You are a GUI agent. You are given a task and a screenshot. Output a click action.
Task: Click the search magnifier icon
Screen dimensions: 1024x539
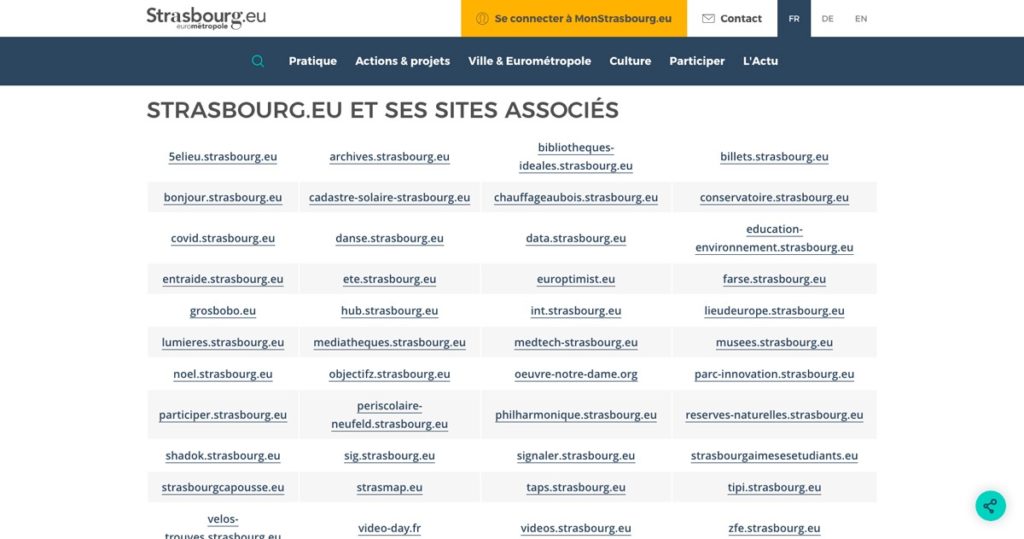[258, 61]
